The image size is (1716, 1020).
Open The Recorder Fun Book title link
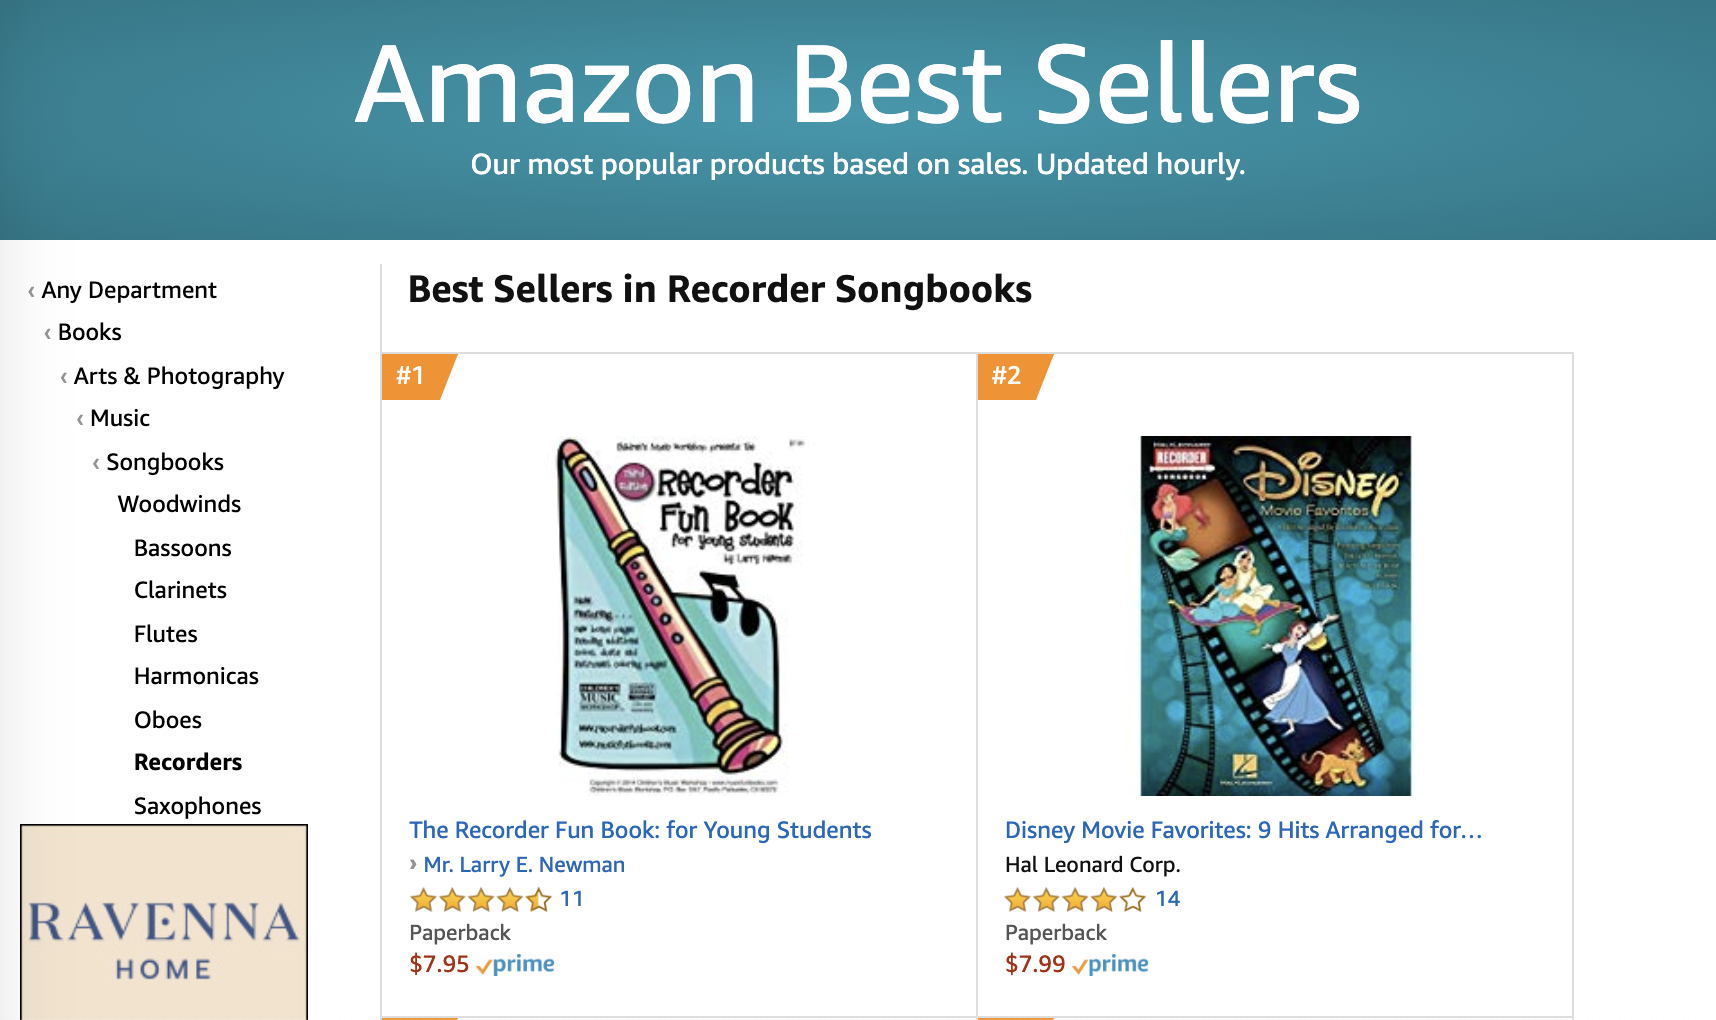(640, 830)
